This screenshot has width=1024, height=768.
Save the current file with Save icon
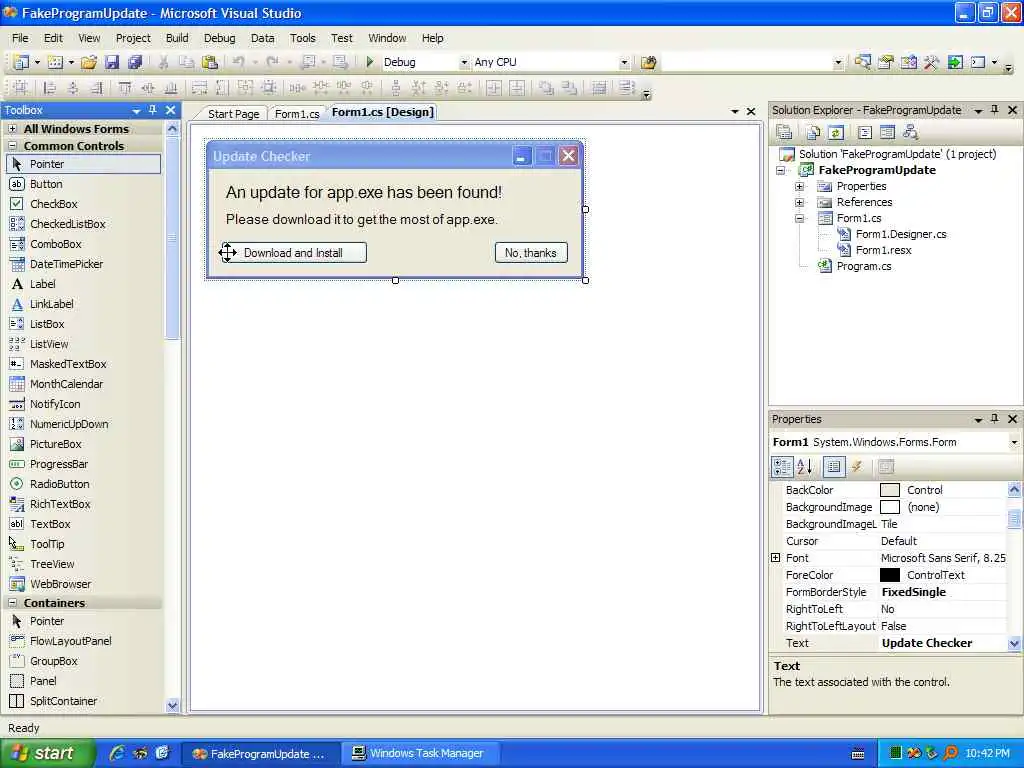pyautogui.click(x=112, y=62)
